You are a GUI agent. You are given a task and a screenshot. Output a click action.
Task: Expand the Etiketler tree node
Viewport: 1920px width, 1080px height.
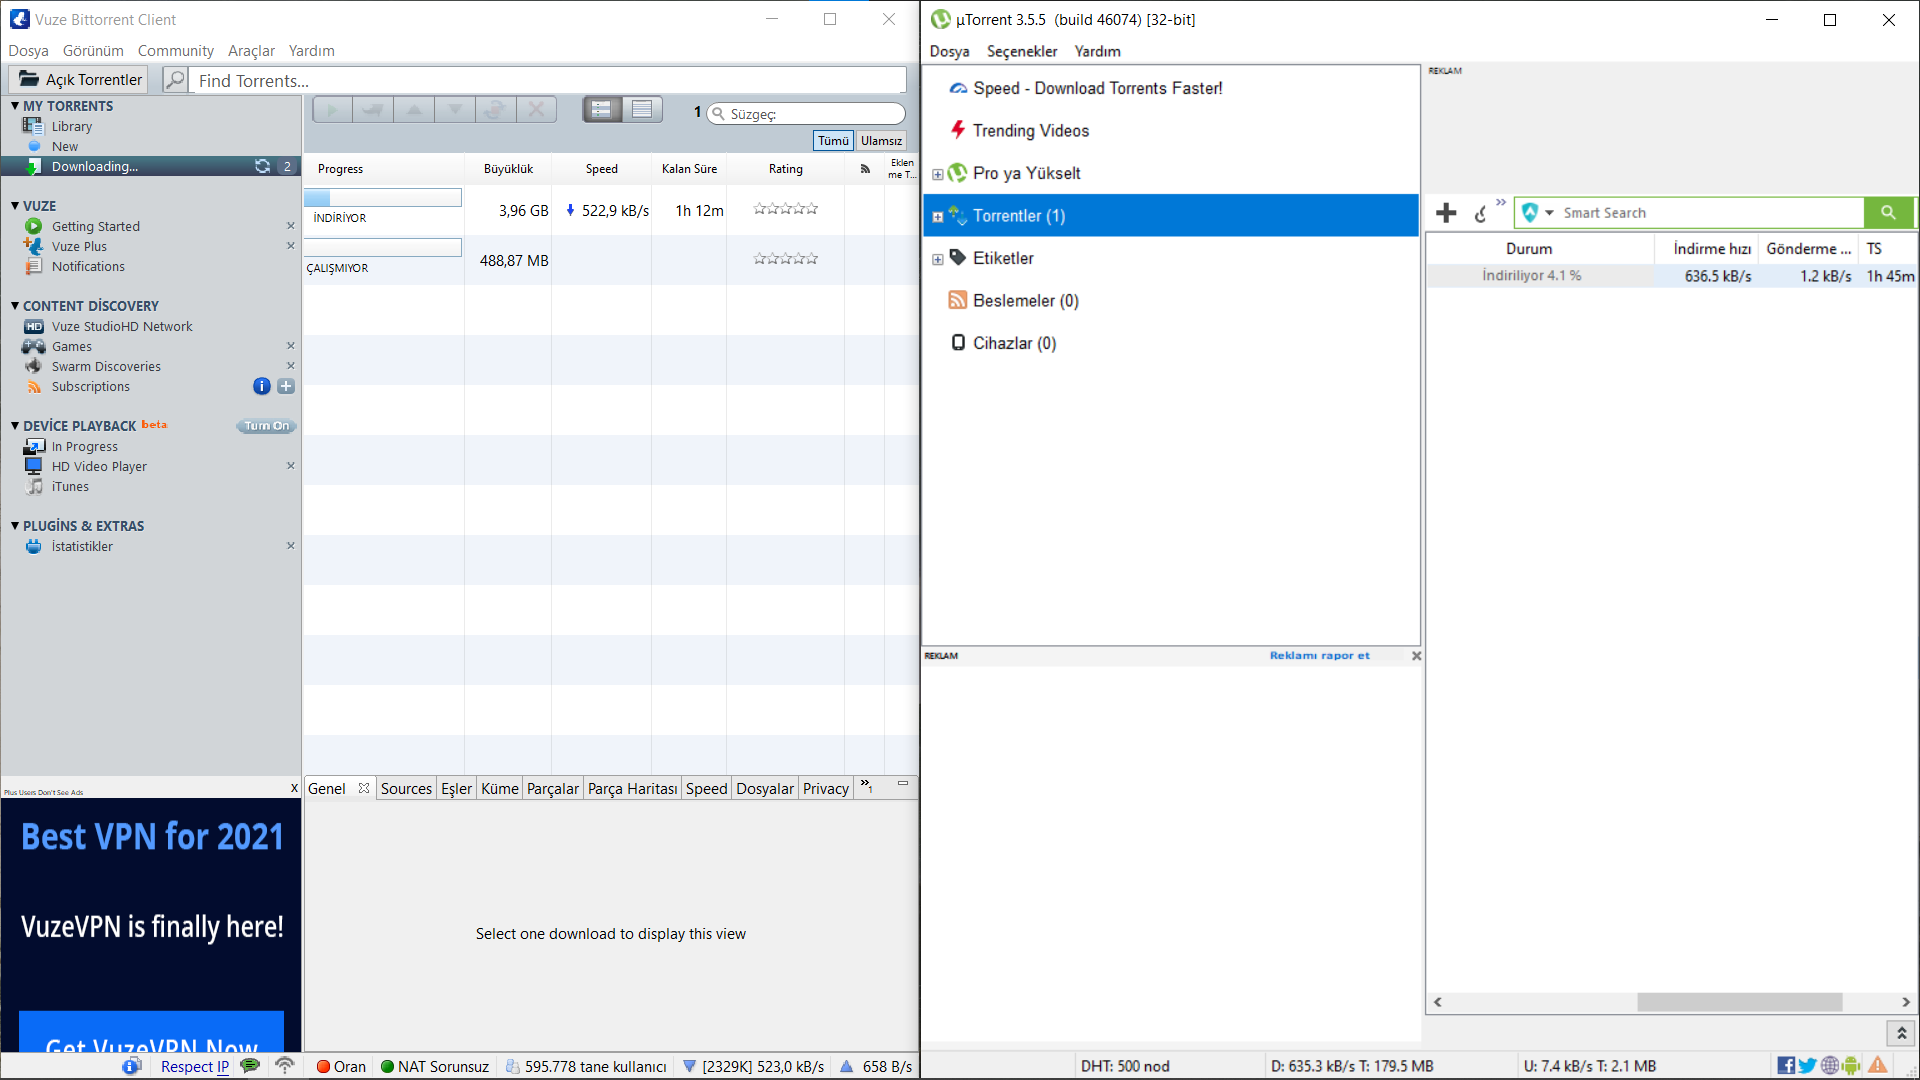coord(937,259)
